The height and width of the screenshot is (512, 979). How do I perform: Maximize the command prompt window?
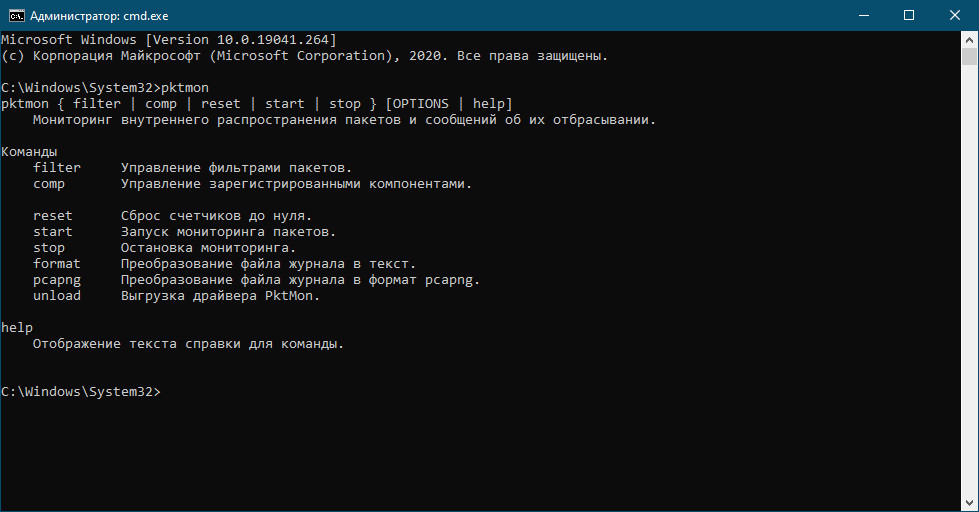point(909,16)
